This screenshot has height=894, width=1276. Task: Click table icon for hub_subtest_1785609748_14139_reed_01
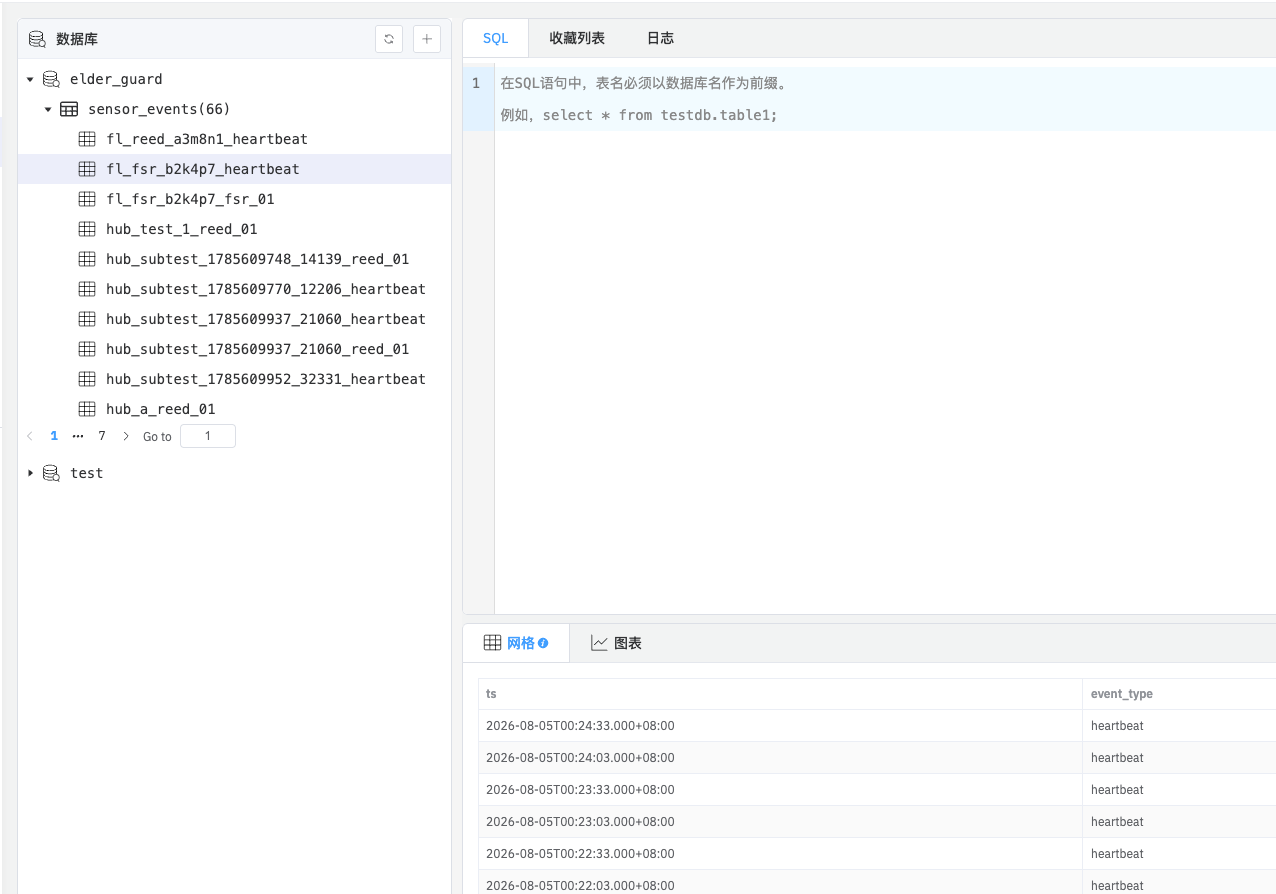[87, 259]
